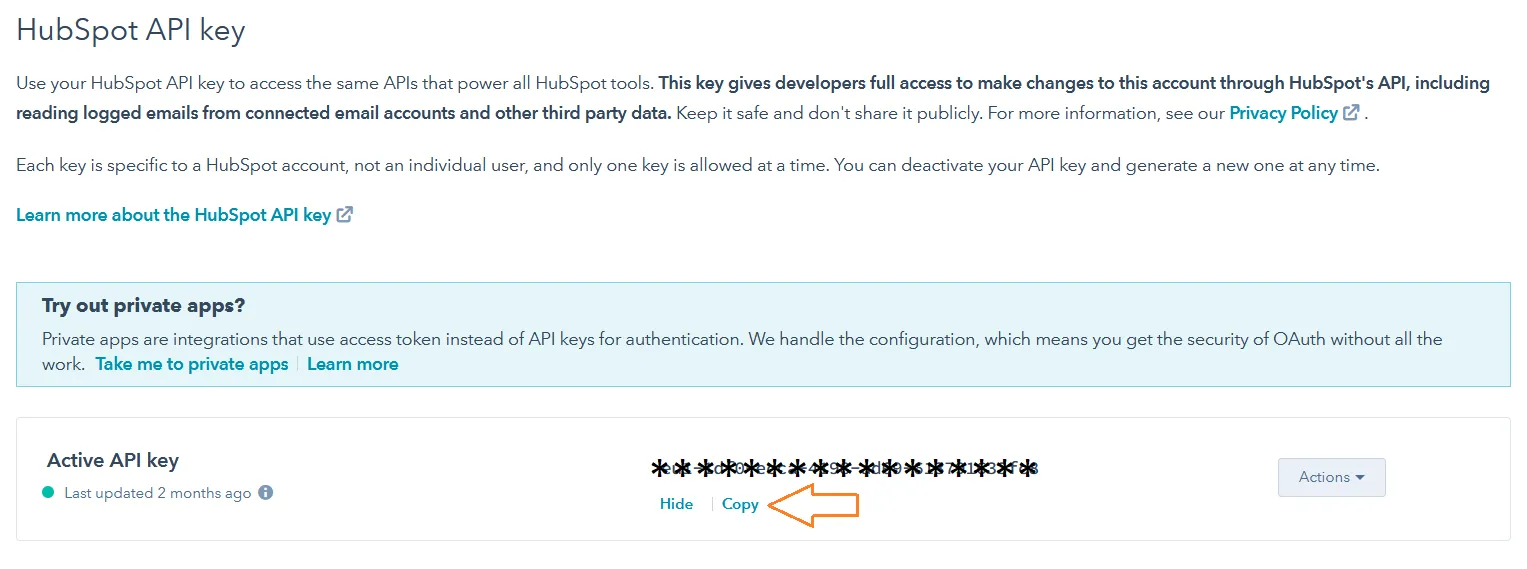Open the Privacy Policy link
1527x569 pixels.
pyautogui.click(x=1283, y=113)
